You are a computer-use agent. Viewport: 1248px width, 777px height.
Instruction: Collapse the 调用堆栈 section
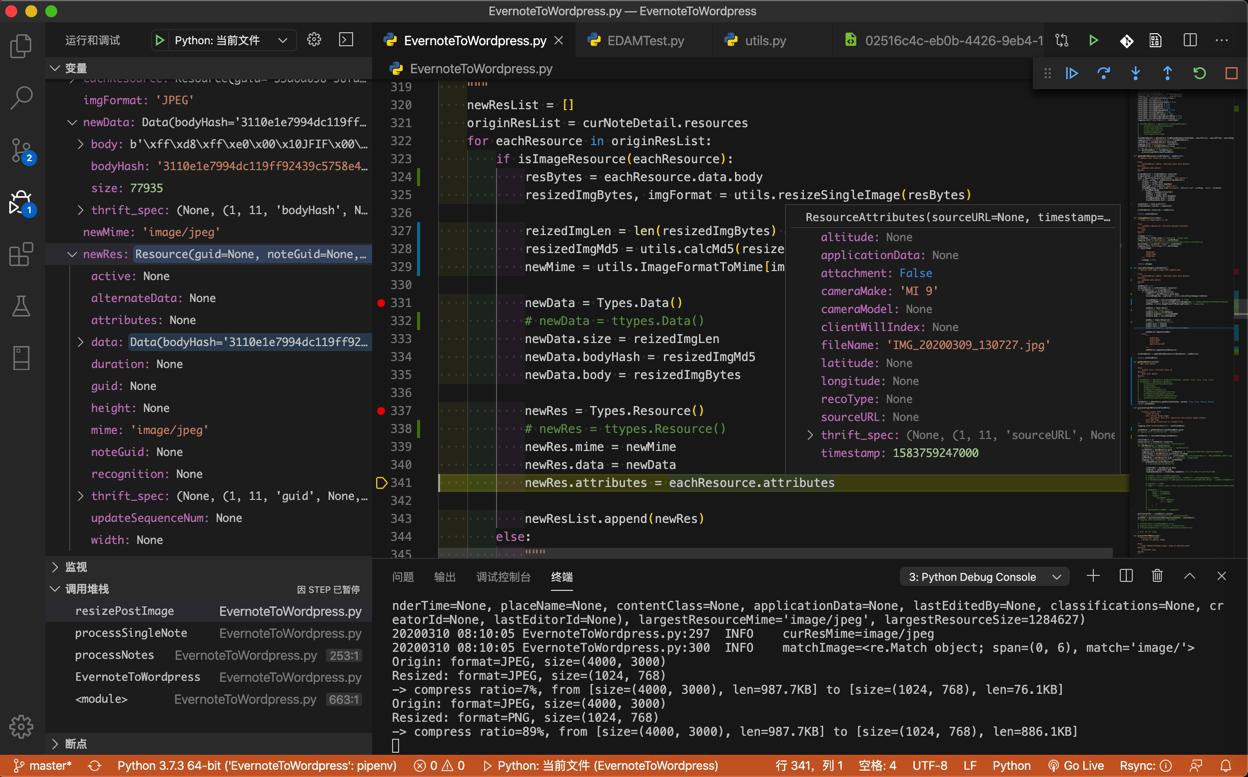click(x=55, y=589)
